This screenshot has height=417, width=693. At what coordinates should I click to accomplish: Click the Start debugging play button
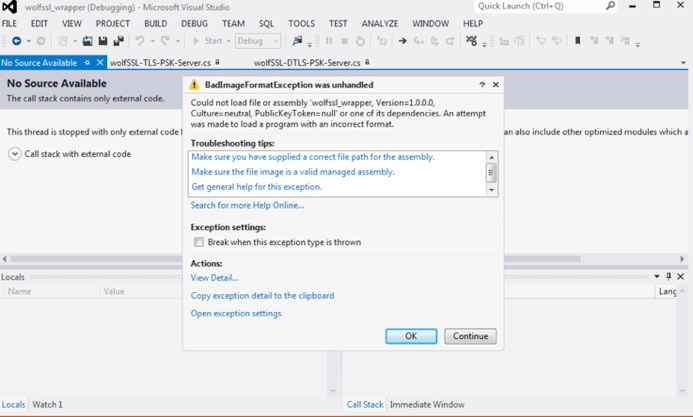click(x=196, y=41)
